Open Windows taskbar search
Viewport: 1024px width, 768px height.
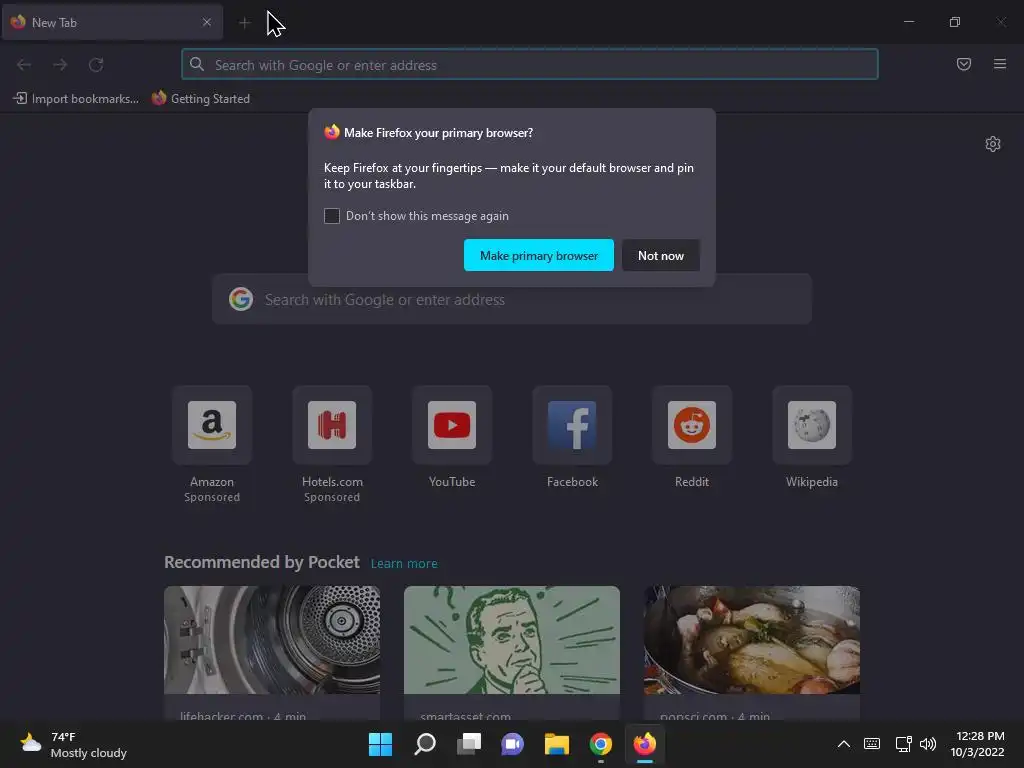pyautogui.click(x=424, y=744)
